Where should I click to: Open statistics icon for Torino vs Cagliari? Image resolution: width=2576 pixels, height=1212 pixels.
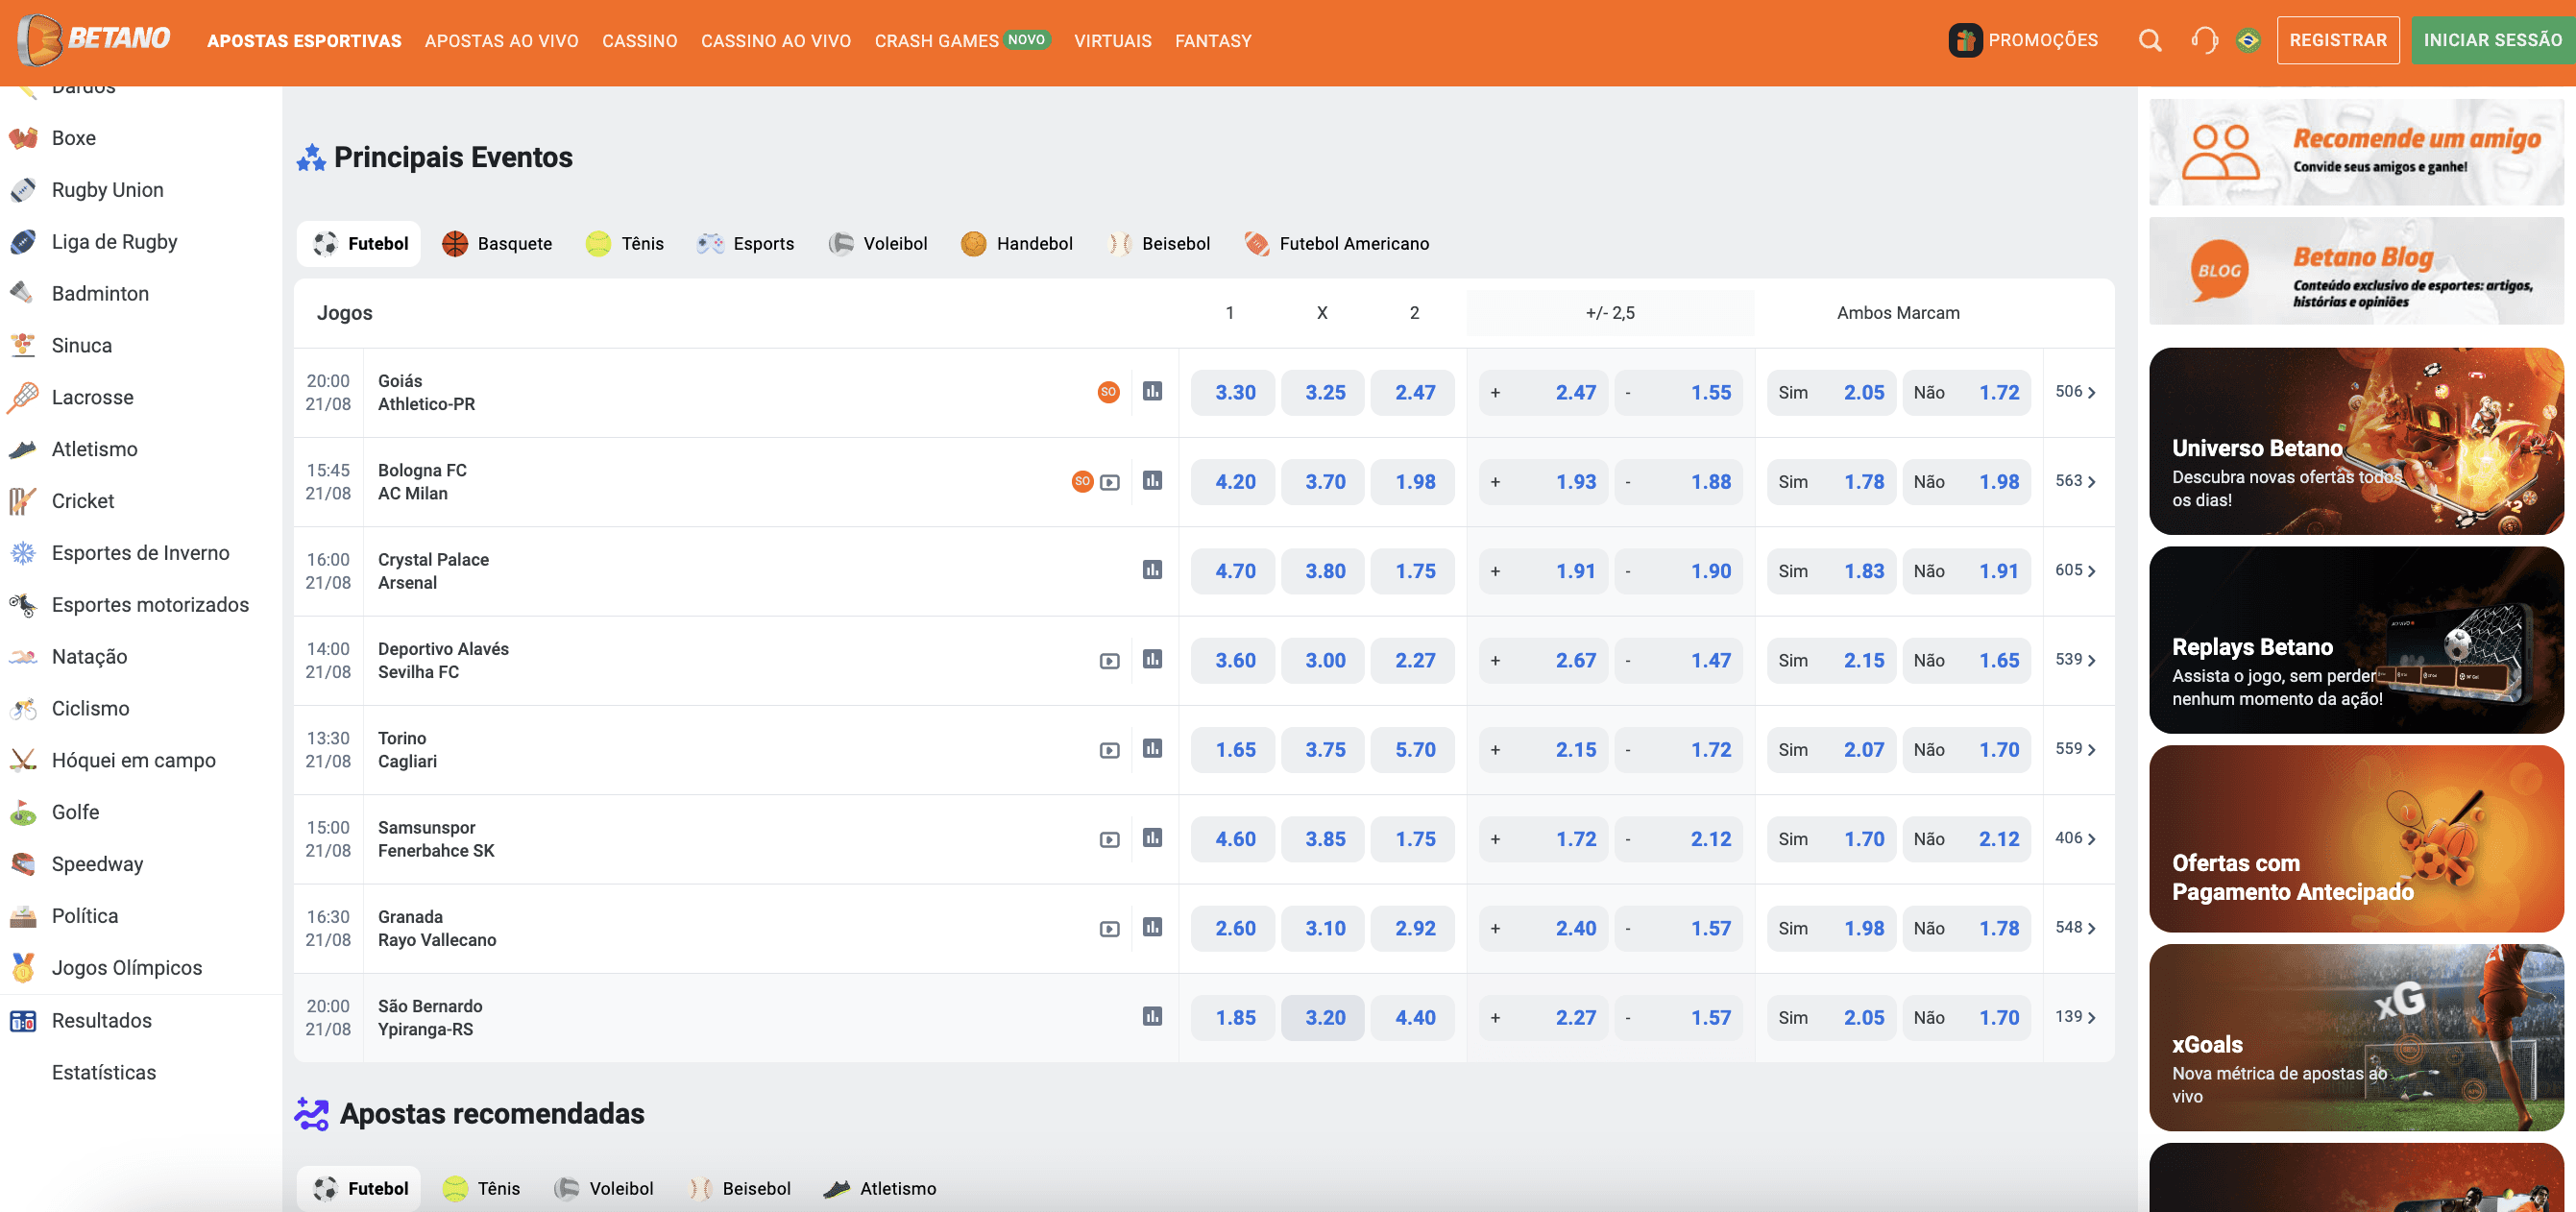coord(1152,748)
